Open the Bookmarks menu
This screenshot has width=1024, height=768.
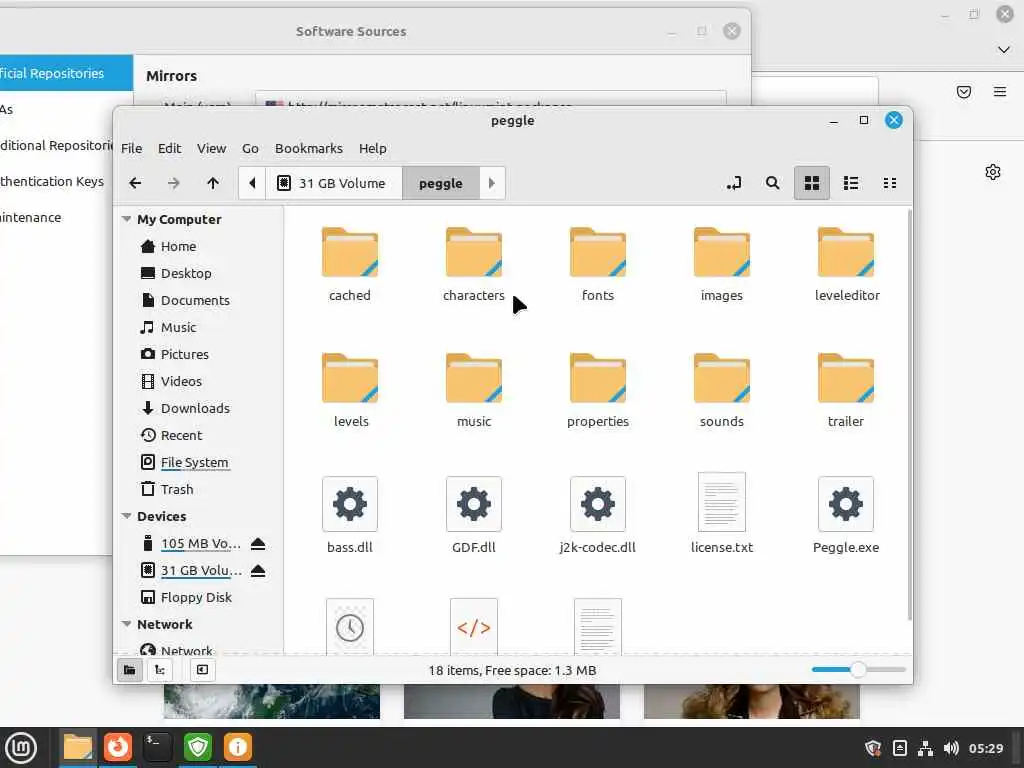point(309,148)
